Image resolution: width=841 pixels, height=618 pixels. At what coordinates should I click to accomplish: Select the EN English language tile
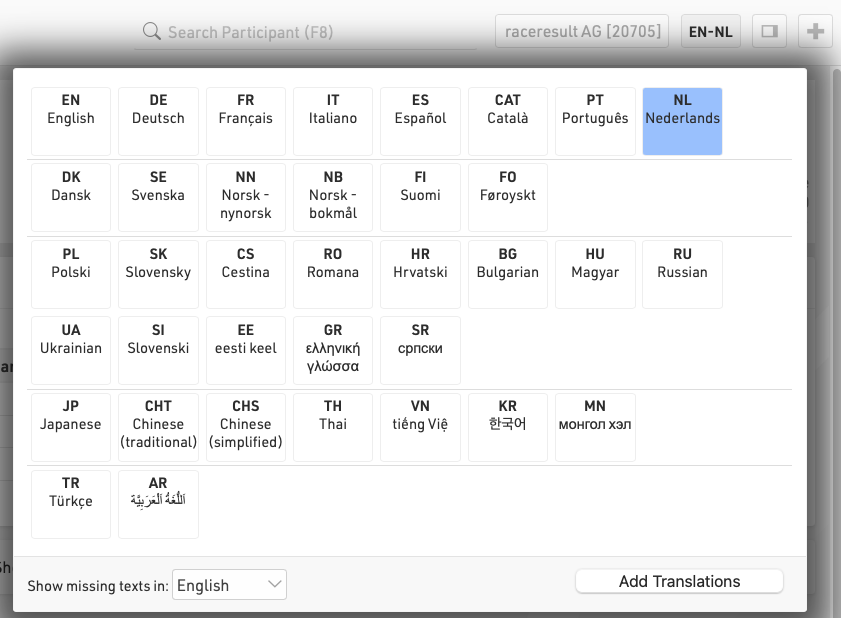71,121
